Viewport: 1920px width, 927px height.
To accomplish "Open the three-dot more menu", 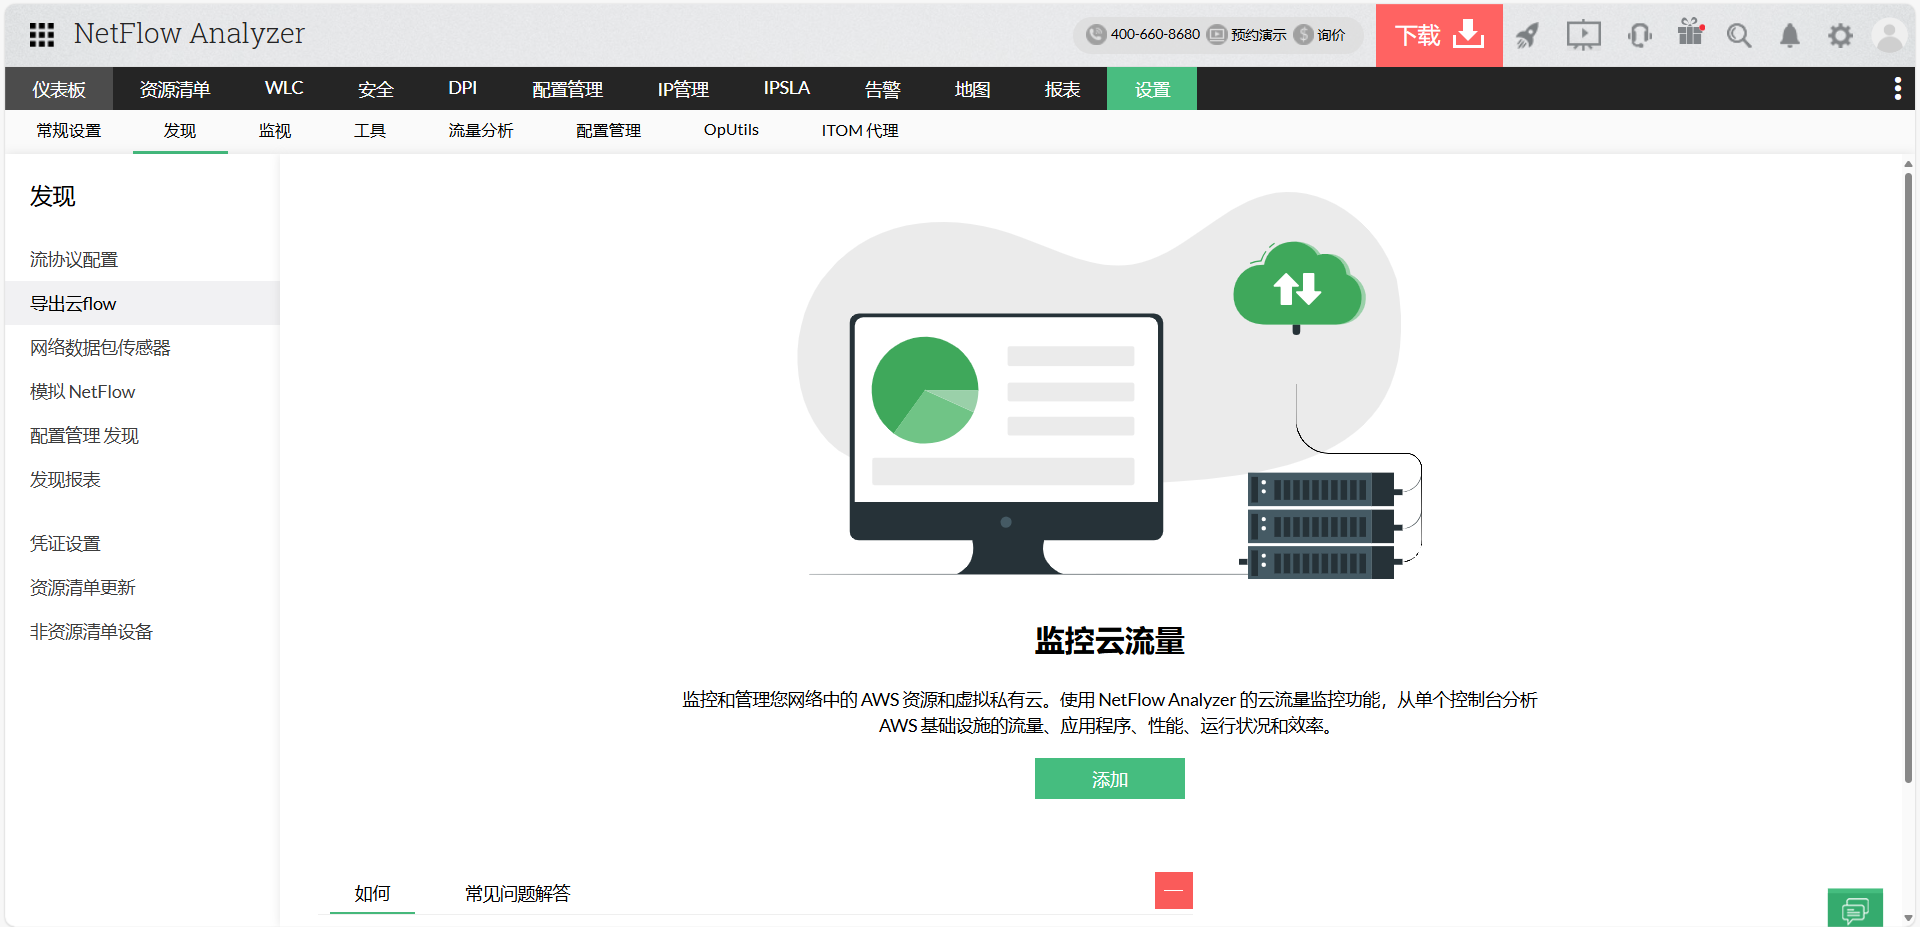I will tap(1897, 89).
